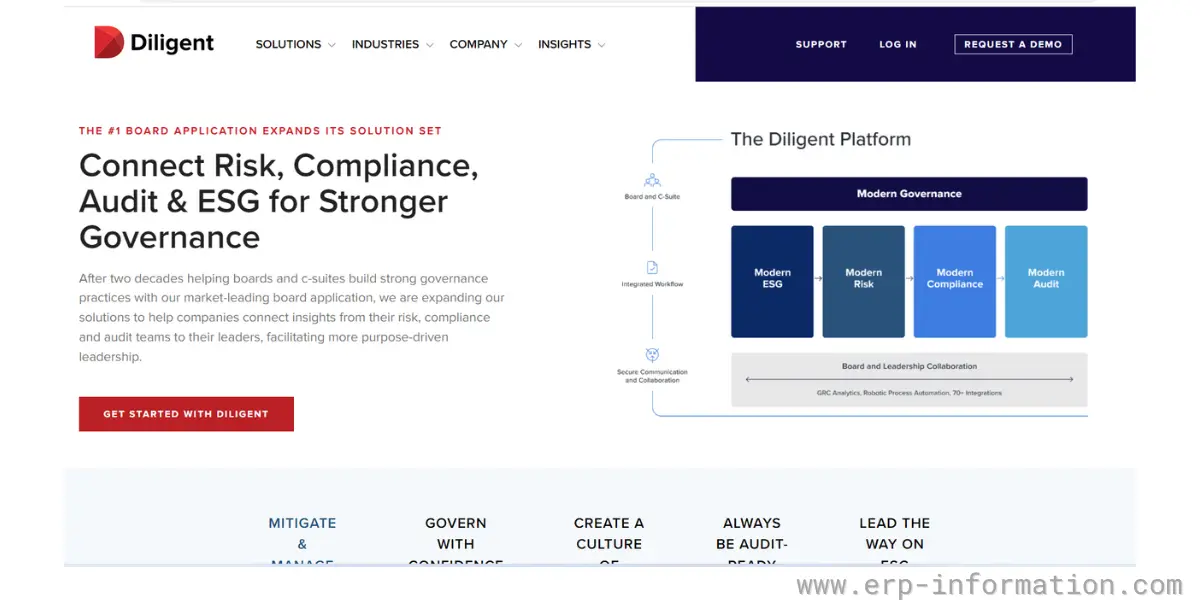This screenshot has width=1200, height=600.
Task: Click the Secure Communication and Collaboration icon
Action: [x=652, y=355]
